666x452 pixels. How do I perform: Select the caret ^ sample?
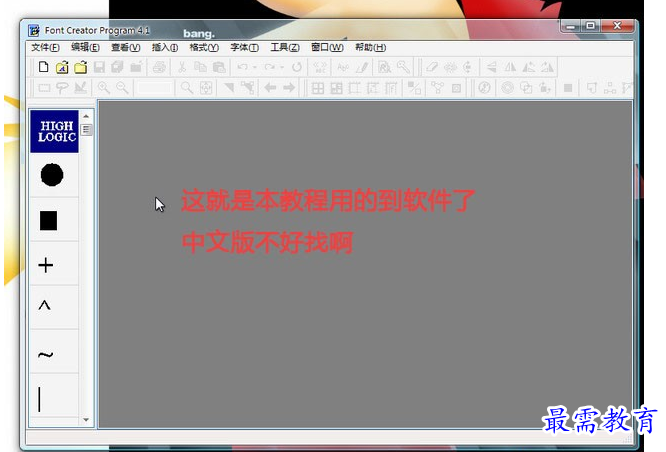click(45, 305)
